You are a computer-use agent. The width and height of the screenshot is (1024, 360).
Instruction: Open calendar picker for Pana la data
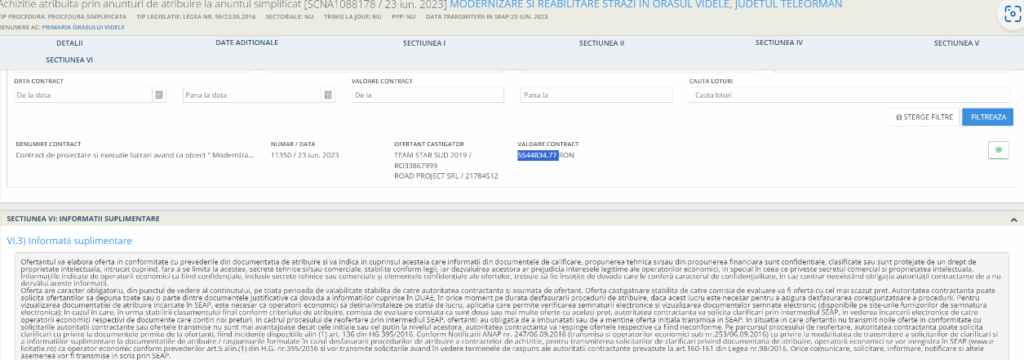[x=328, y=95]
